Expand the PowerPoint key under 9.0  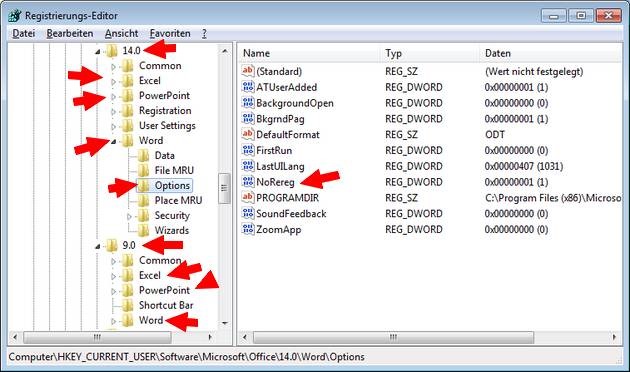click(113, 291)
